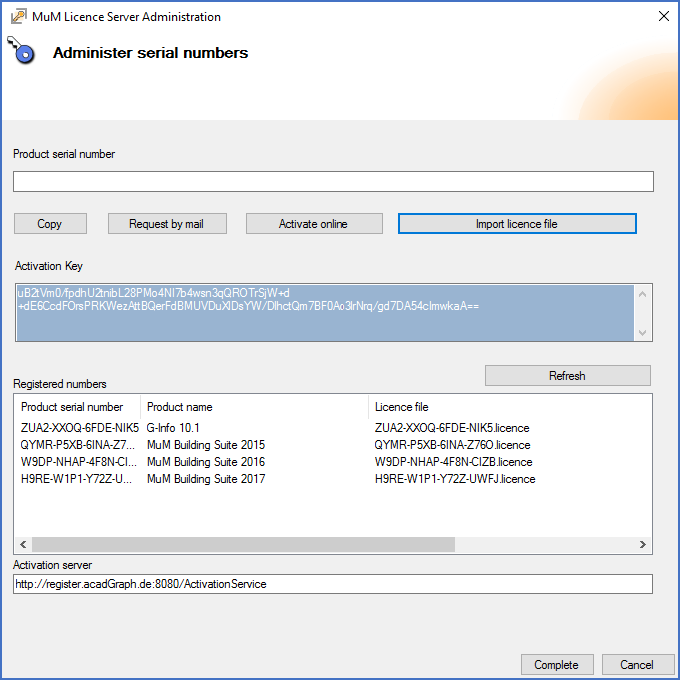Click right arrow of list horizontal scrollbar
The image size is (680, 680).
(x=643, y=545)
